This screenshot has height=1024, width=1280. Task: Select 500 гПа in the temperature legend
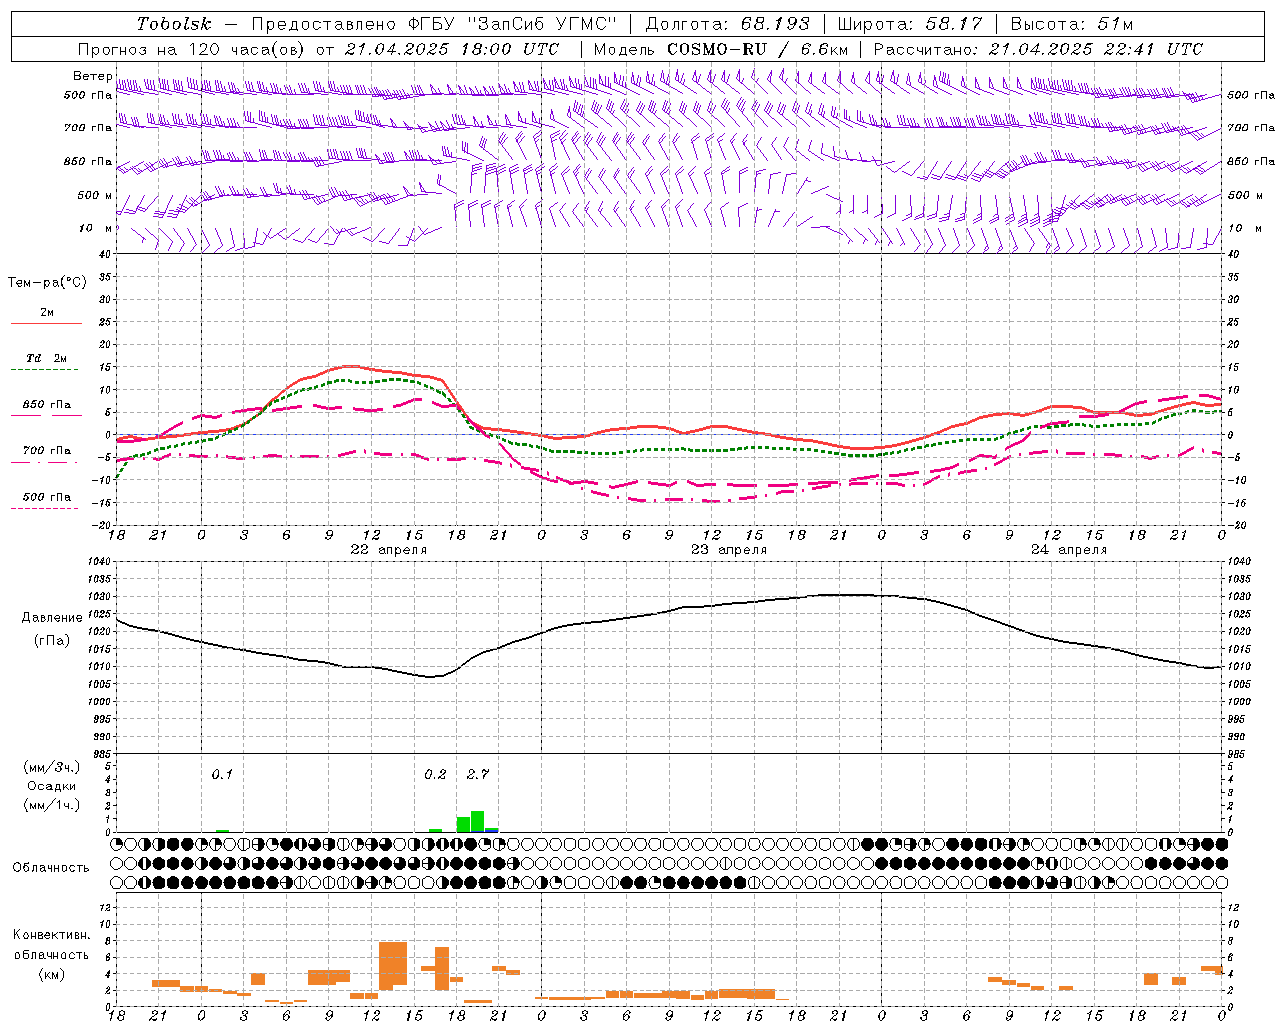pyautogui.click(x=46, y=497)
